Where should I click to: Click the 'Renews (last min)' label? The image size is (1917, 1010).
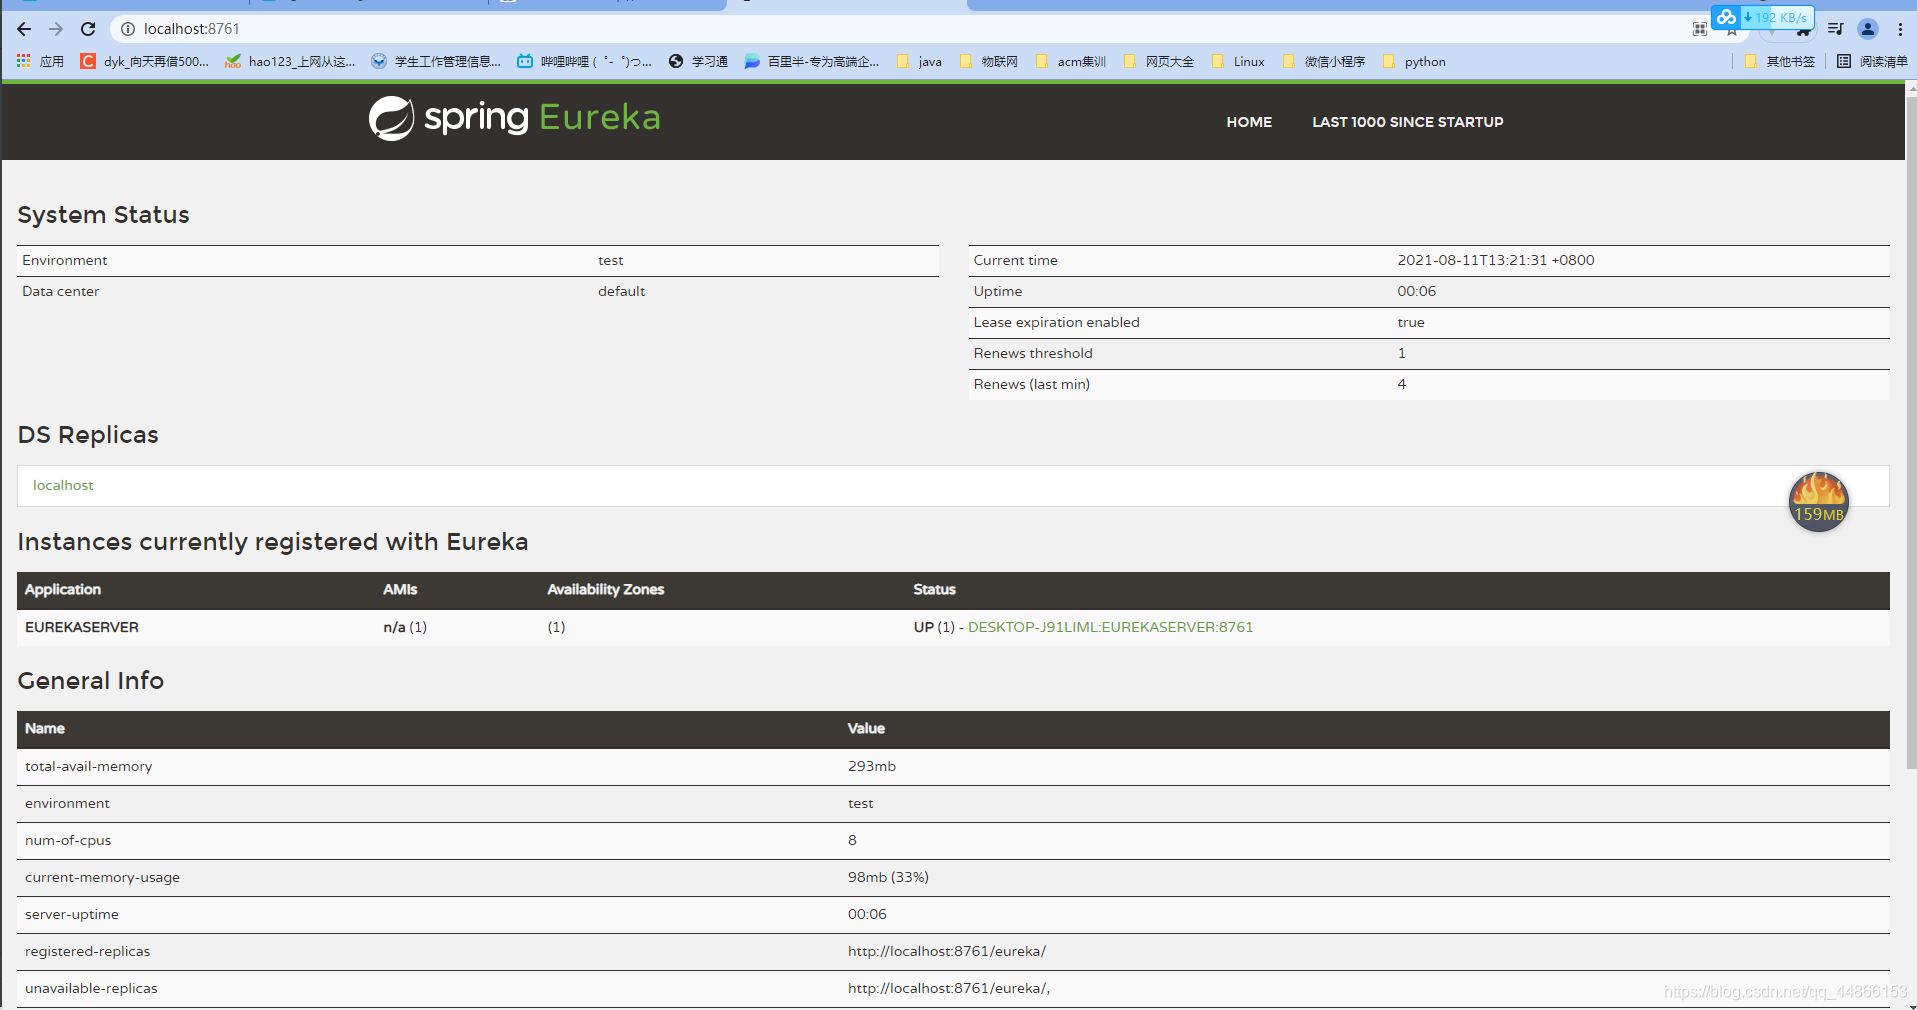pos(1031,384)
